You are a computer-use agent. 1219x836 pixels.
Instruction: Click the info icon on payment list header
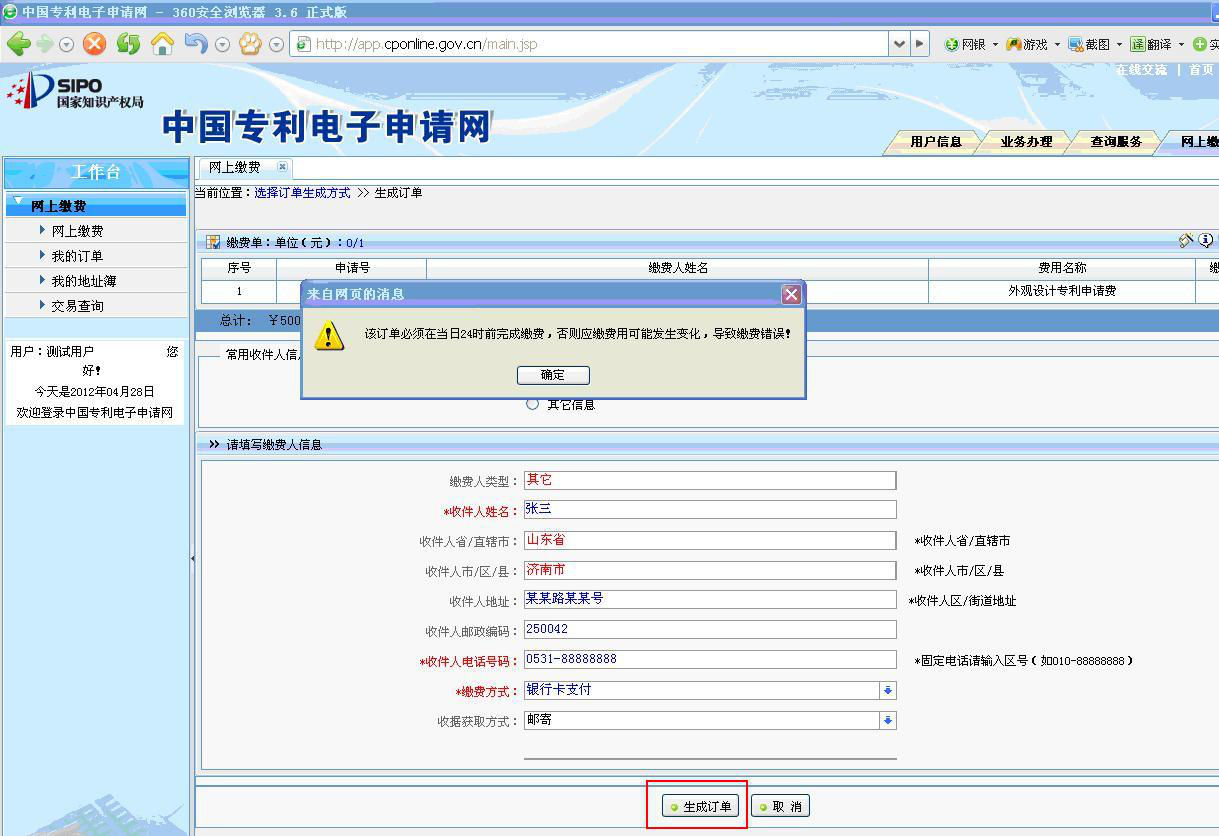pyautogui.click(x=1205, y=241)
